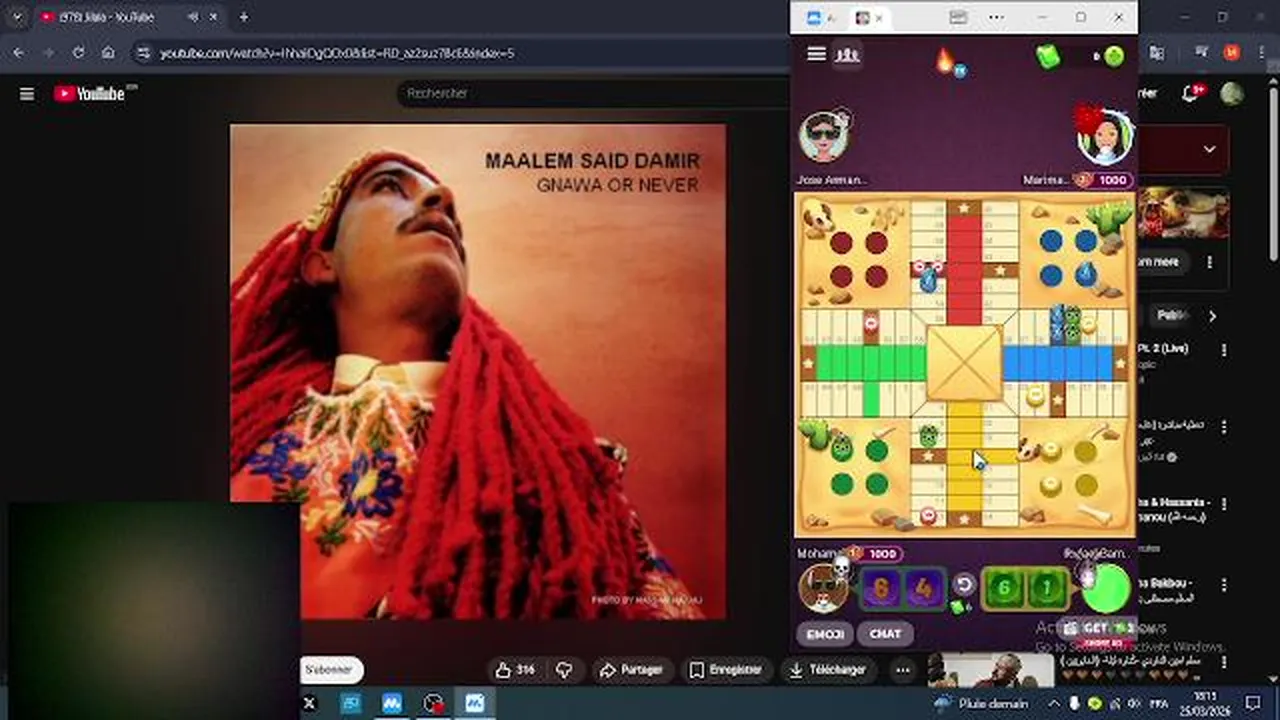1280x720 pixels.
Task: Click the S'abonner subscribe button
Action: (x=330, y=670)
